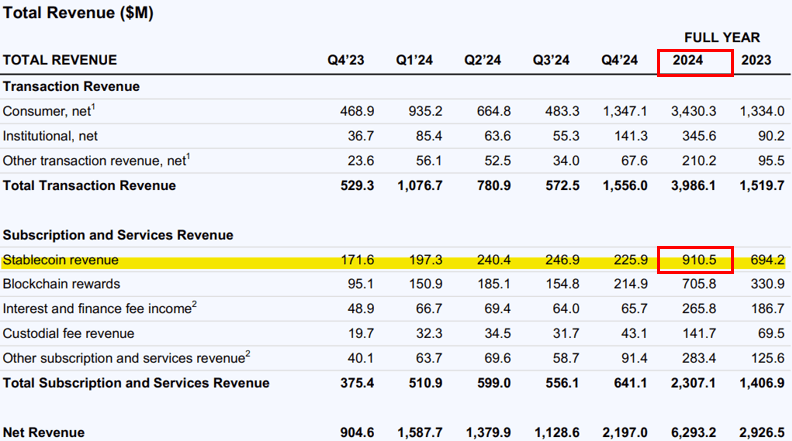Select the Consumer, net row label
Viewport: 792px width, 441px height.
point(44,111)
